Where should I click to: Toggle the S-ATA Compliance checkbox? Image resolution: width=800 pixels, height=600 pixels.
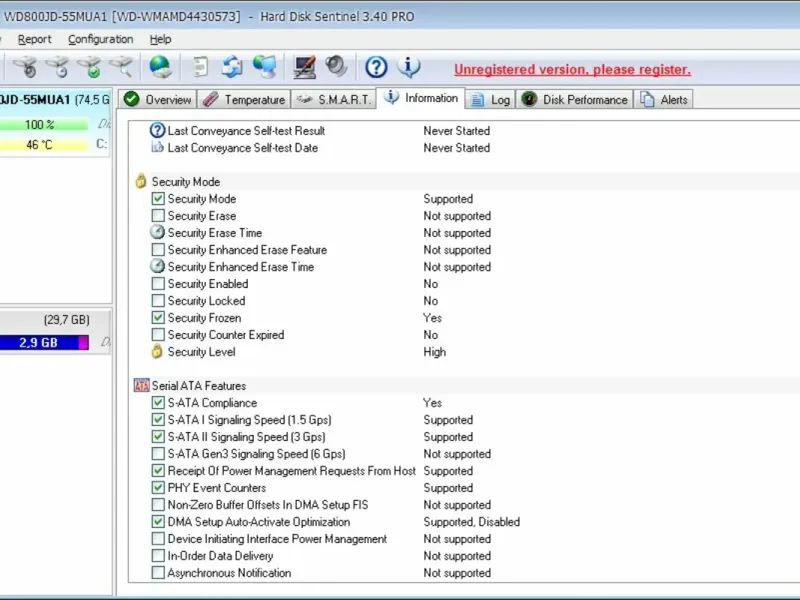click(158, 403)
